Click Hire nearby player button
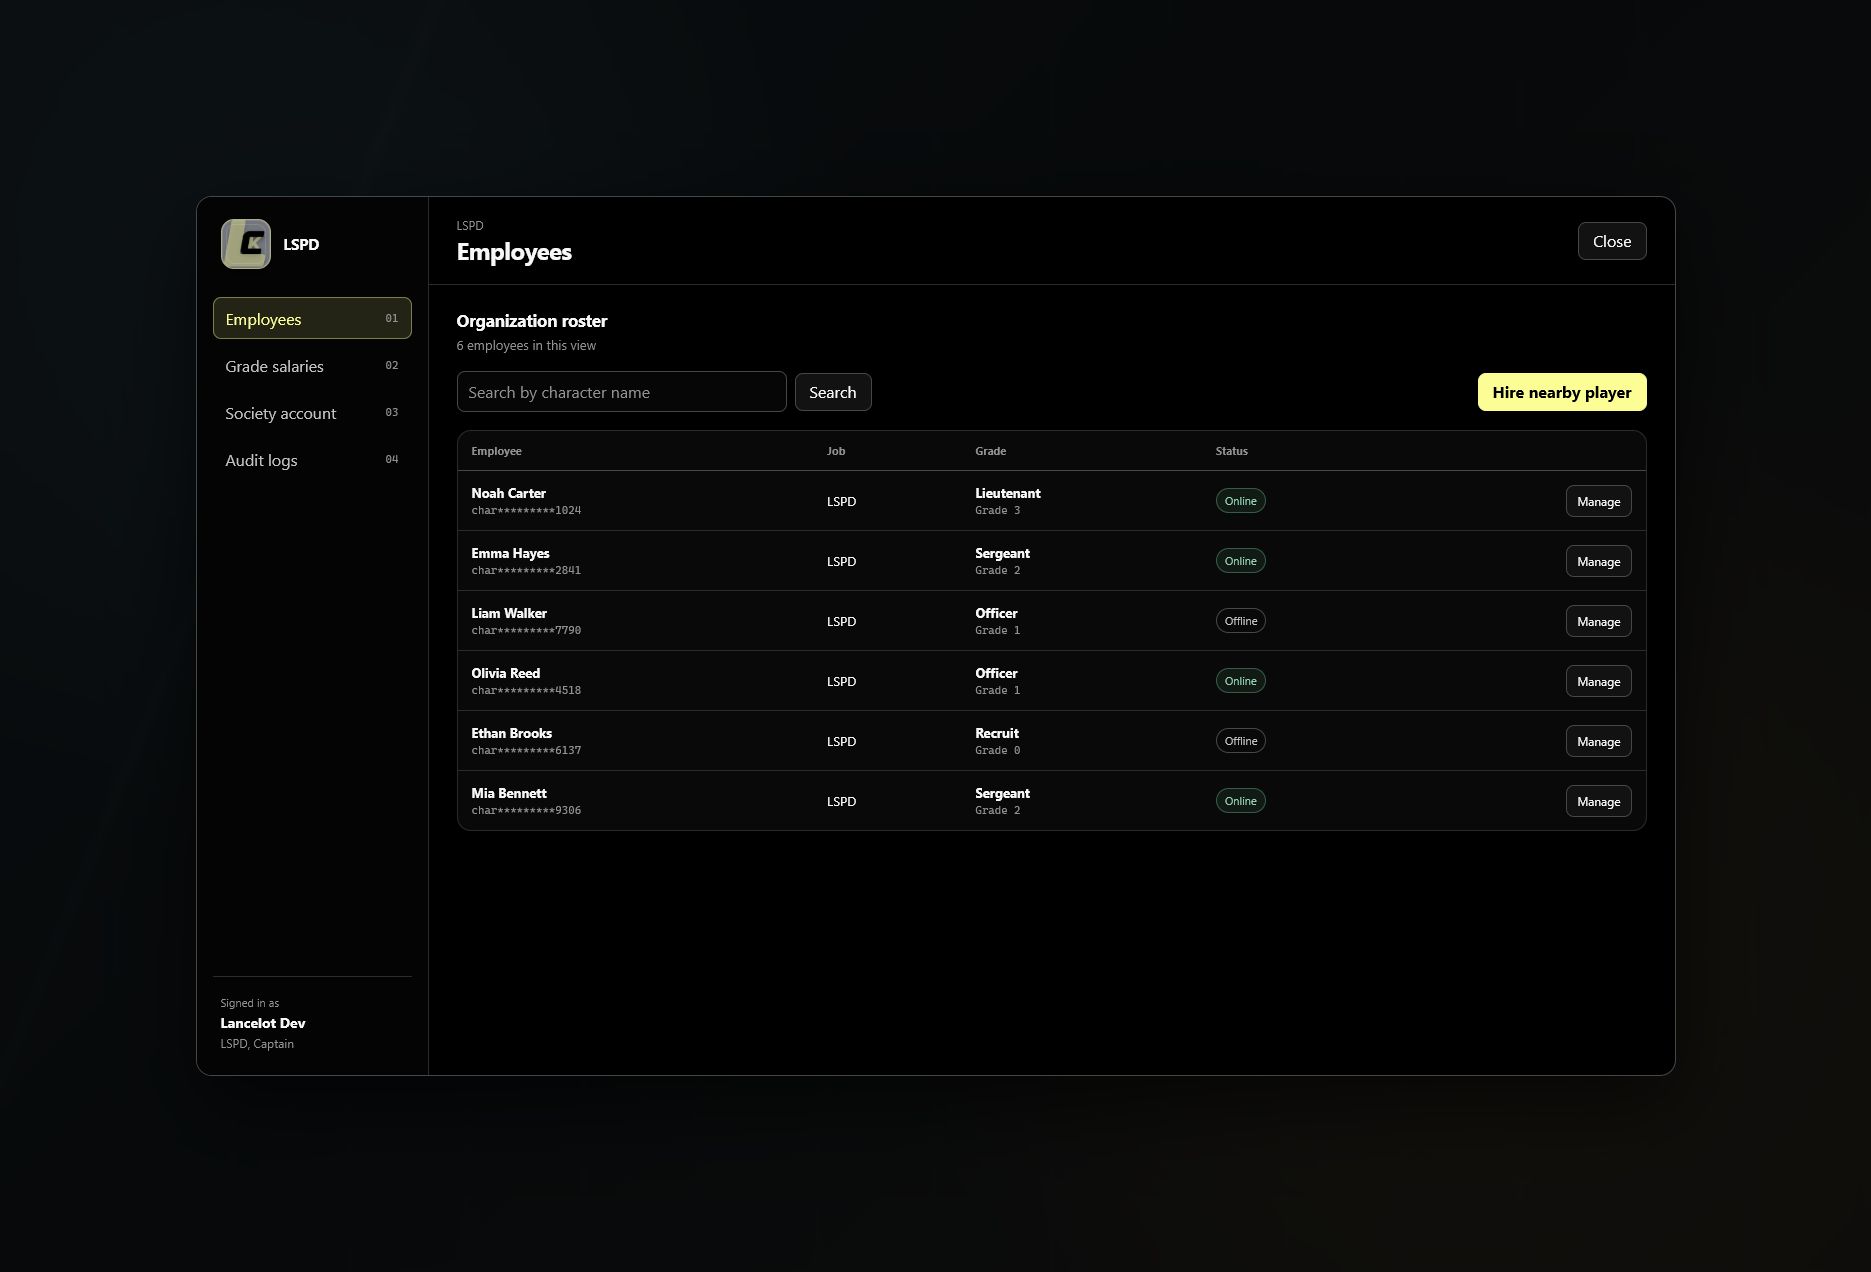This screenshot has height=1272, width=1871. click(1562, 392)
